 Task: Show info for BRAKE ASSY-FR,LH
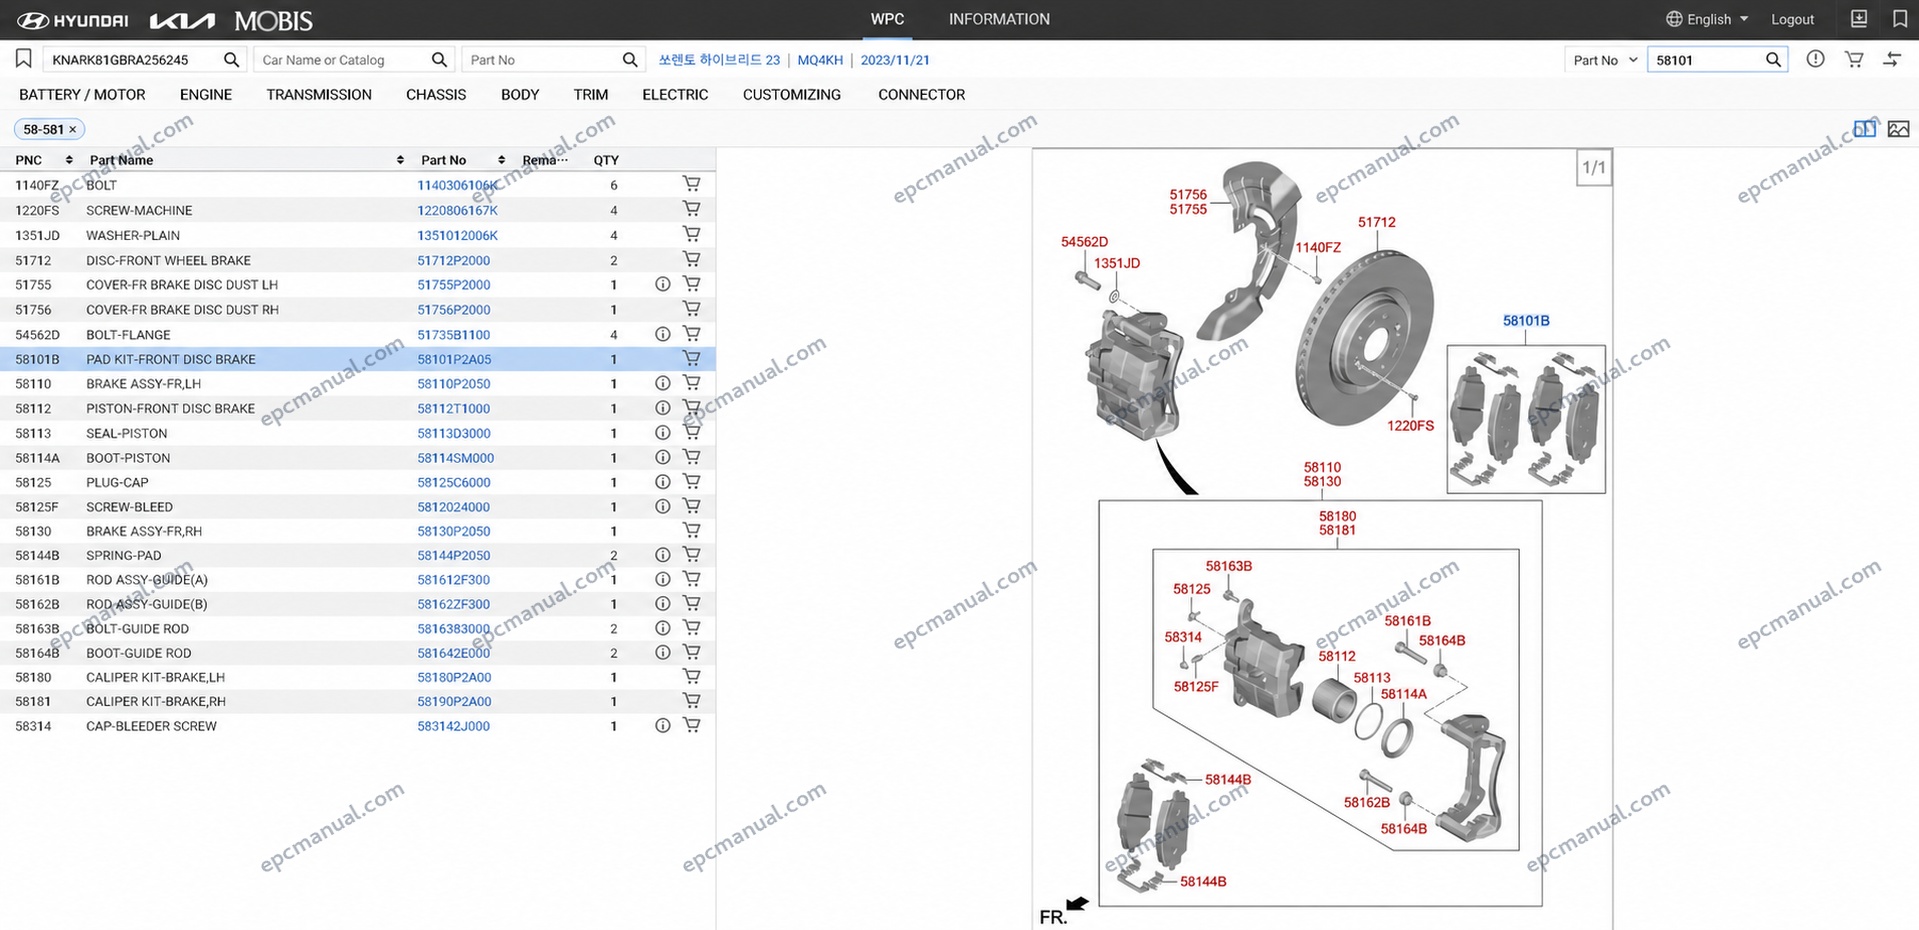662,383
